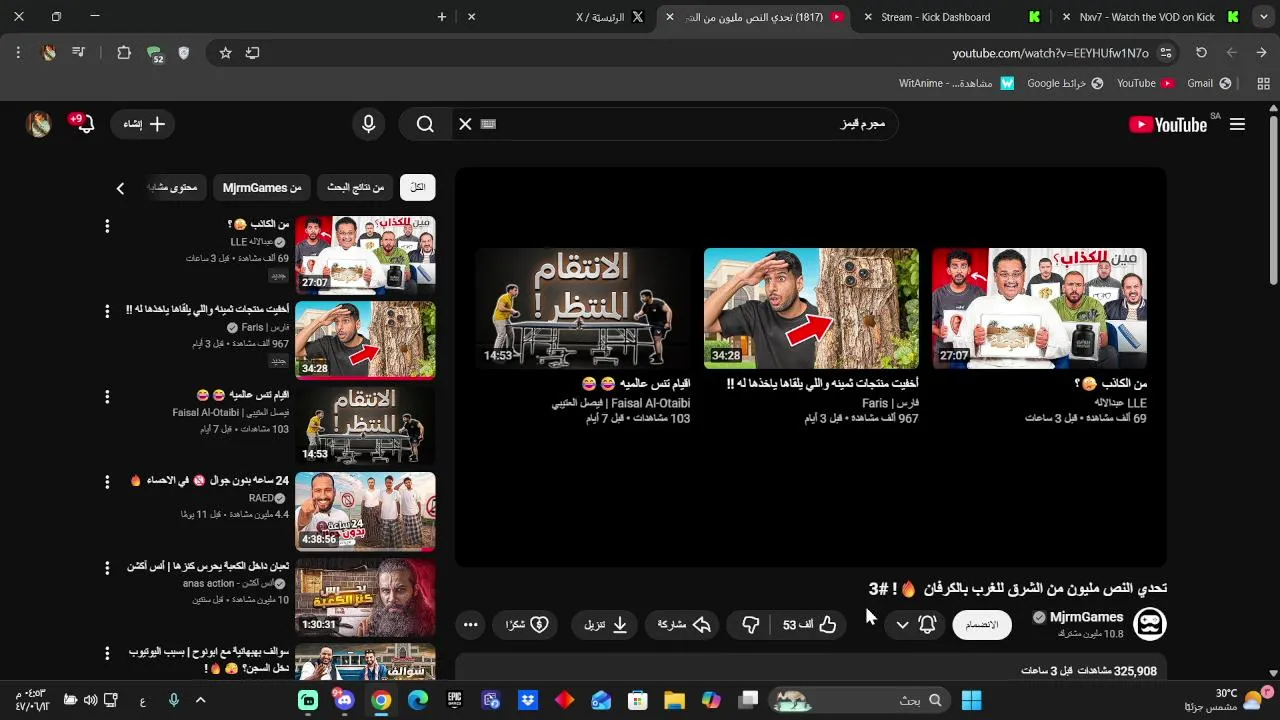Open sidebar thumbnail "24 ساعه بدون جوال"
Image resolution: width=1280 pixels, height=720 pixels.
click(365, 511)
